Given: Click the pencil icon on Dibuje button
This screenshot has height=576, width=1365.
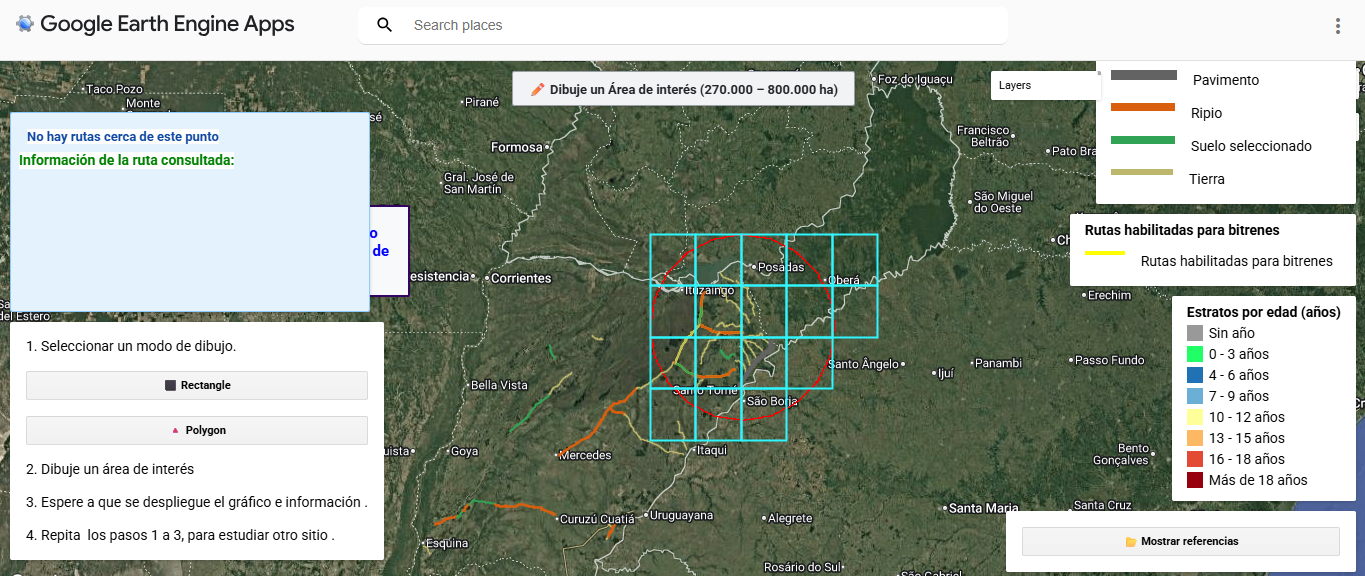Looking at the screenshot, I should click(537, 89).
